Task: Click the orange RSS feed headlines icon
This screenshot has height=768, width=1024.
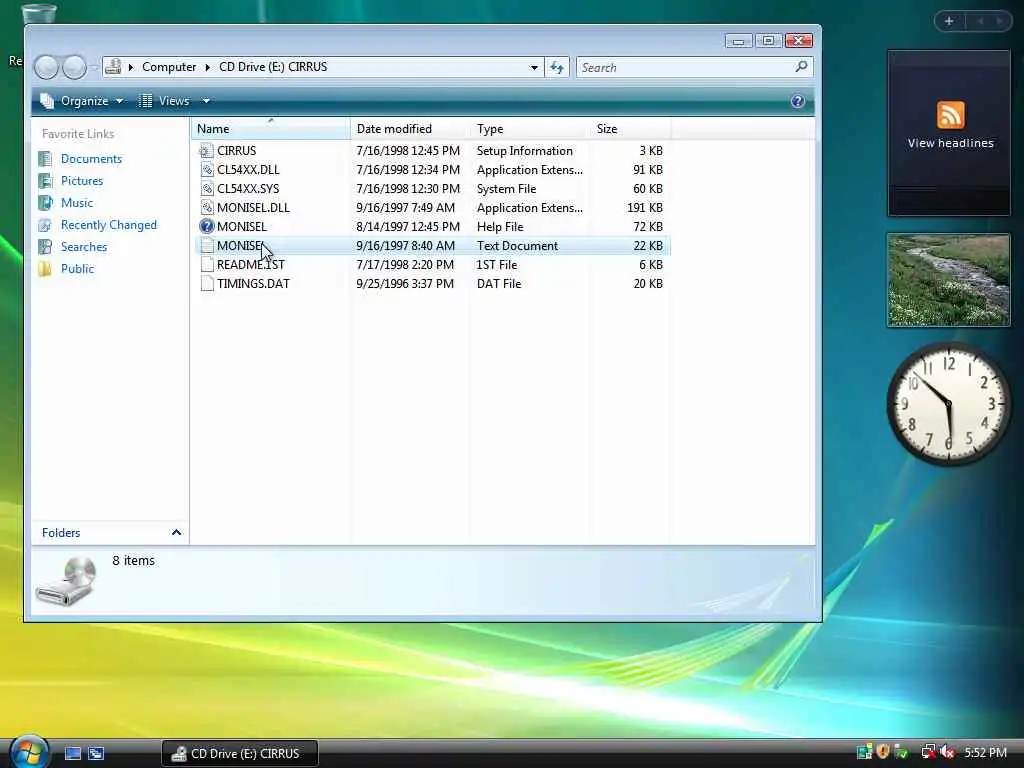Action: [950, 115]
